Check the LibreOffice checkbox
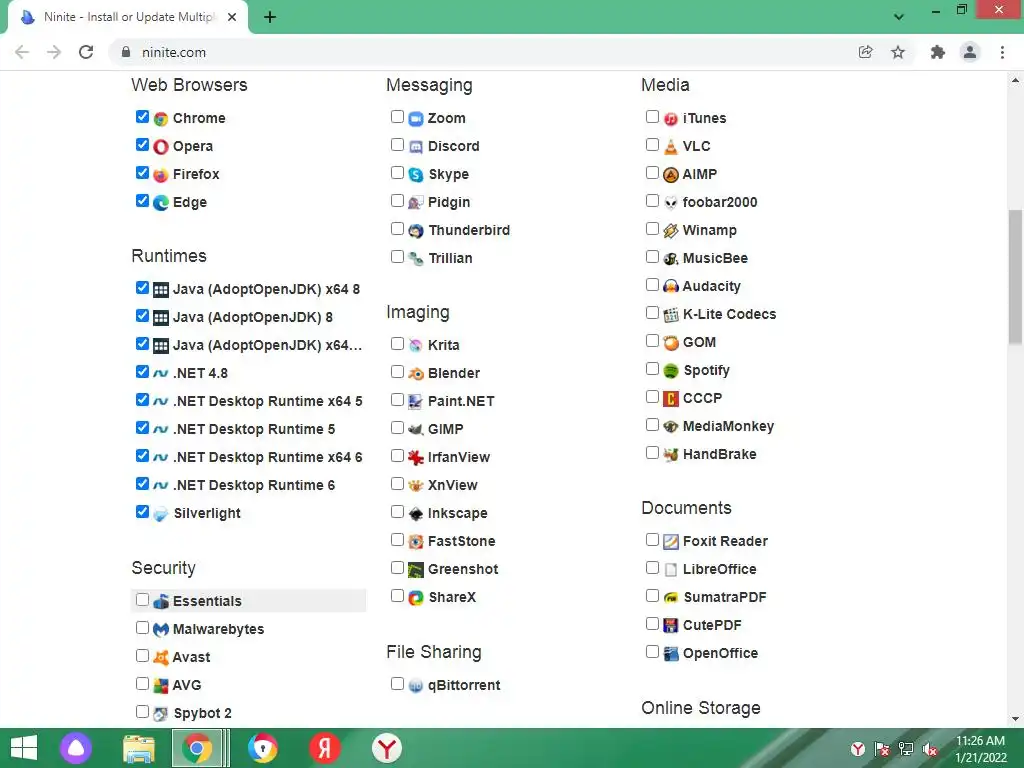This screenshot has height=768, width=1024. (652, 568)
